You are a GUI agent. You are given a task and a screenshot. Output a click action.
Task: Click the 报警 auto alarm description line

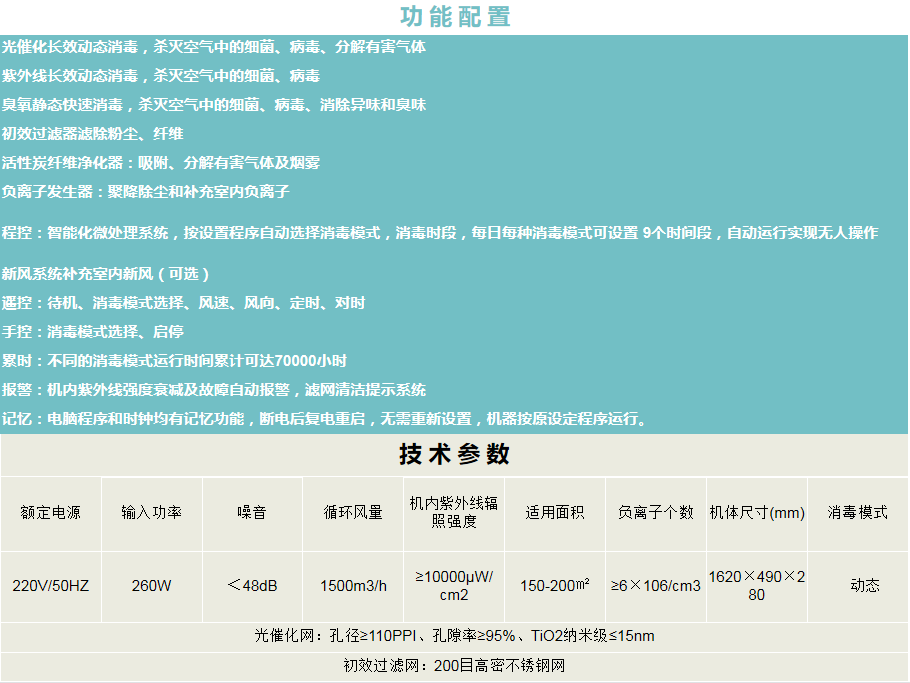click(214, 390)
